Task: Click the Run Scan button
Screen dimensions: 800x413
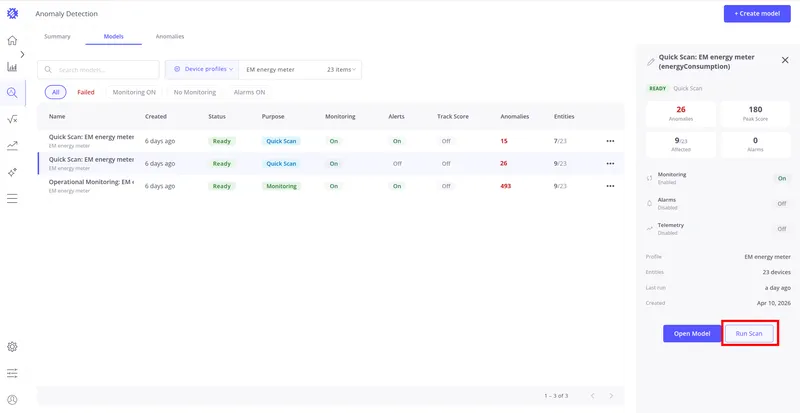Action: click(x=749, y=334)
